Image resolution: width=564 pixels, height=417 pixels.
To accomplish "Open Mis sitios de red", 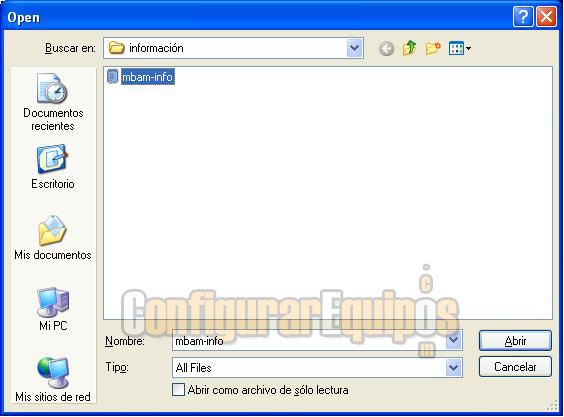I will (53, 379).
